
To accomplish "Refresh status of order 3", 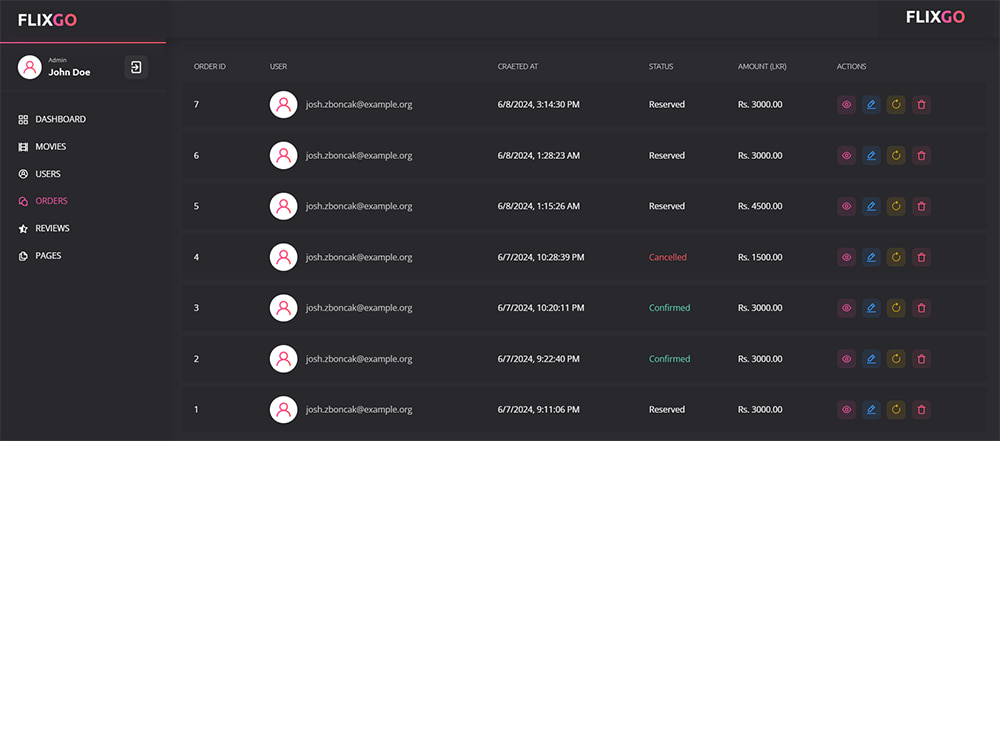I will [x=896, y=308].
